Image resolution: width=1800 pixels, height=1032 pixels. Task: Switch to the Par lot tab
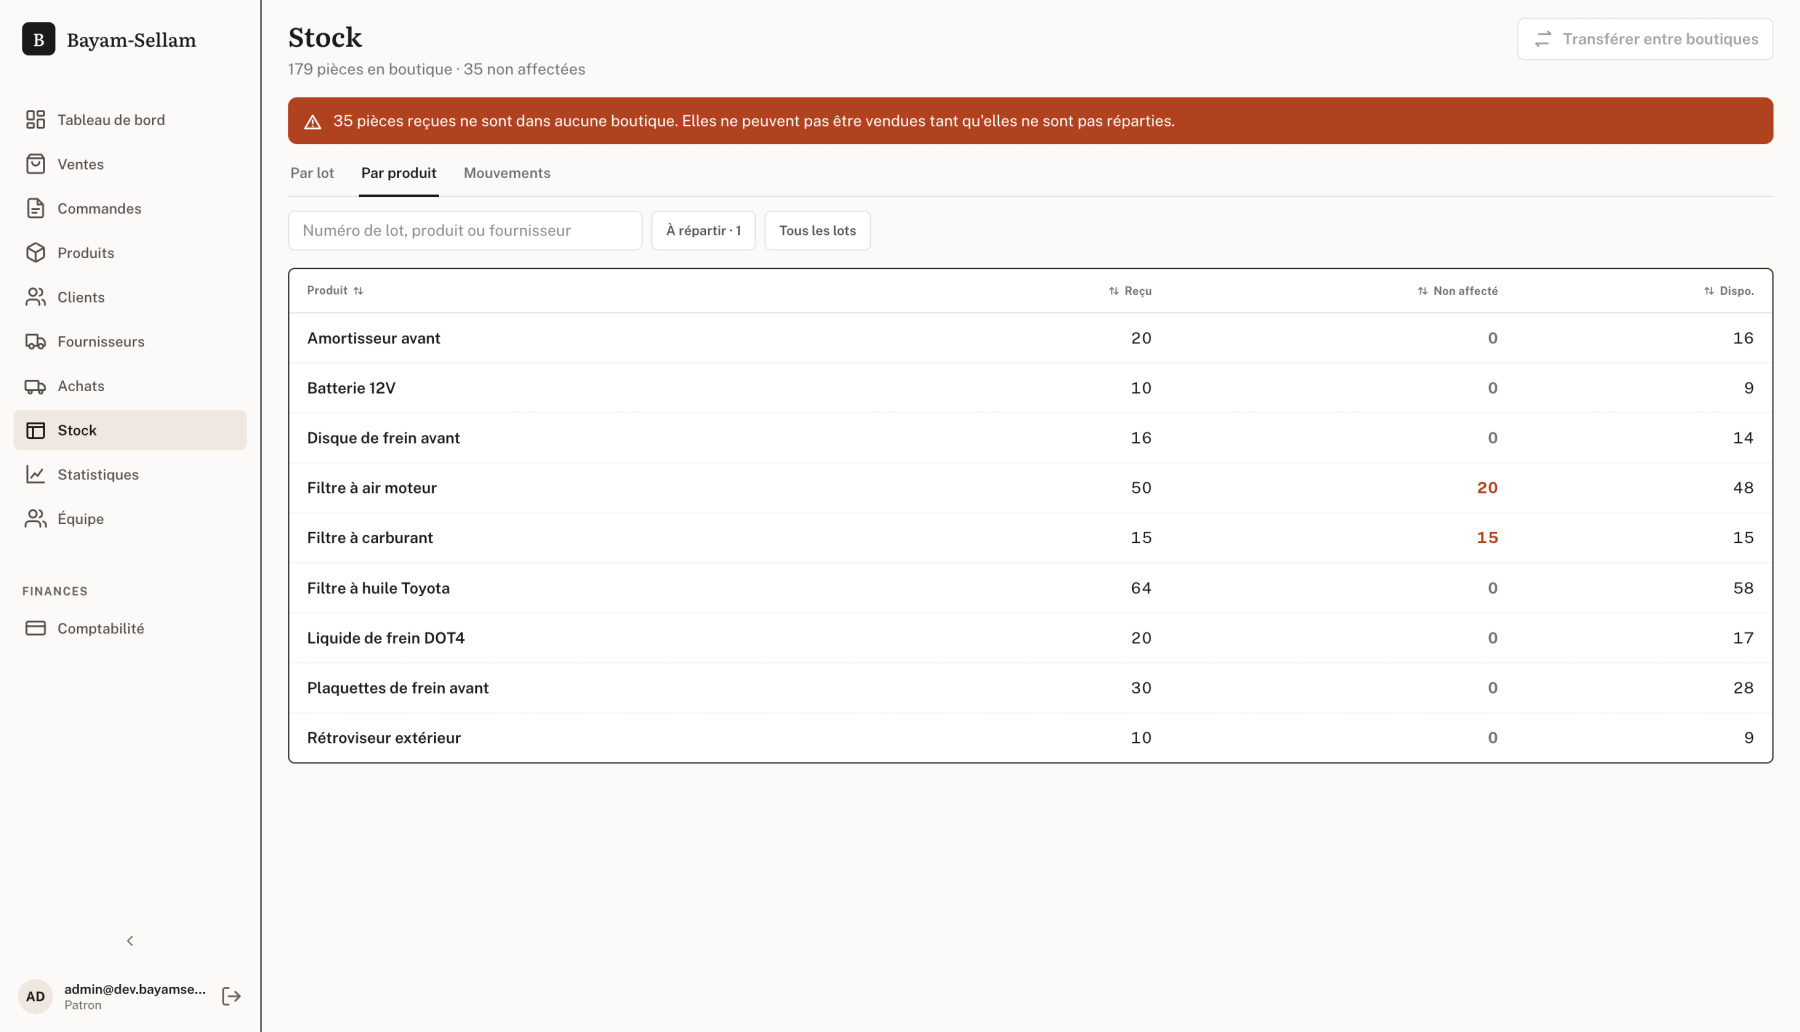click(x=312, y=173)
